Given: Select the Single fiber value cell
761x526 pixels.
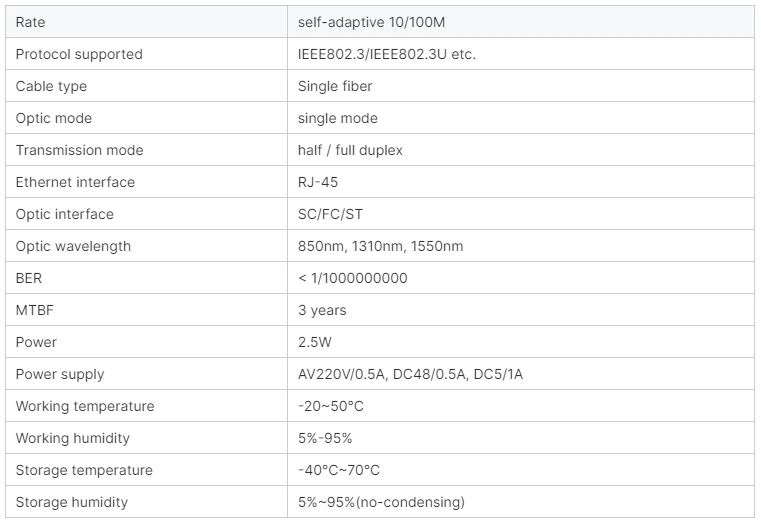Looking at the screenshot, I should pos(521,86).
